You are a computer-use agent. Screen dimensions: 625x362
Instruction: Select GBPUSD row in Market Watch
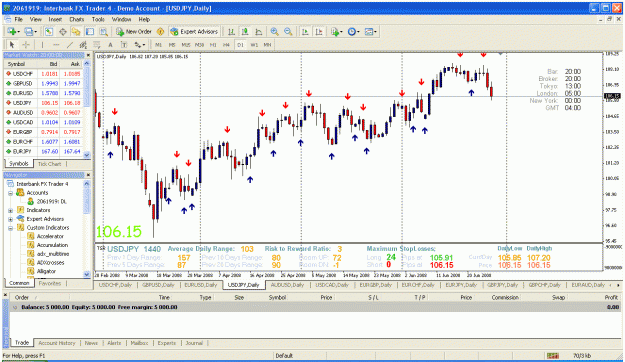tap(43, 83)
